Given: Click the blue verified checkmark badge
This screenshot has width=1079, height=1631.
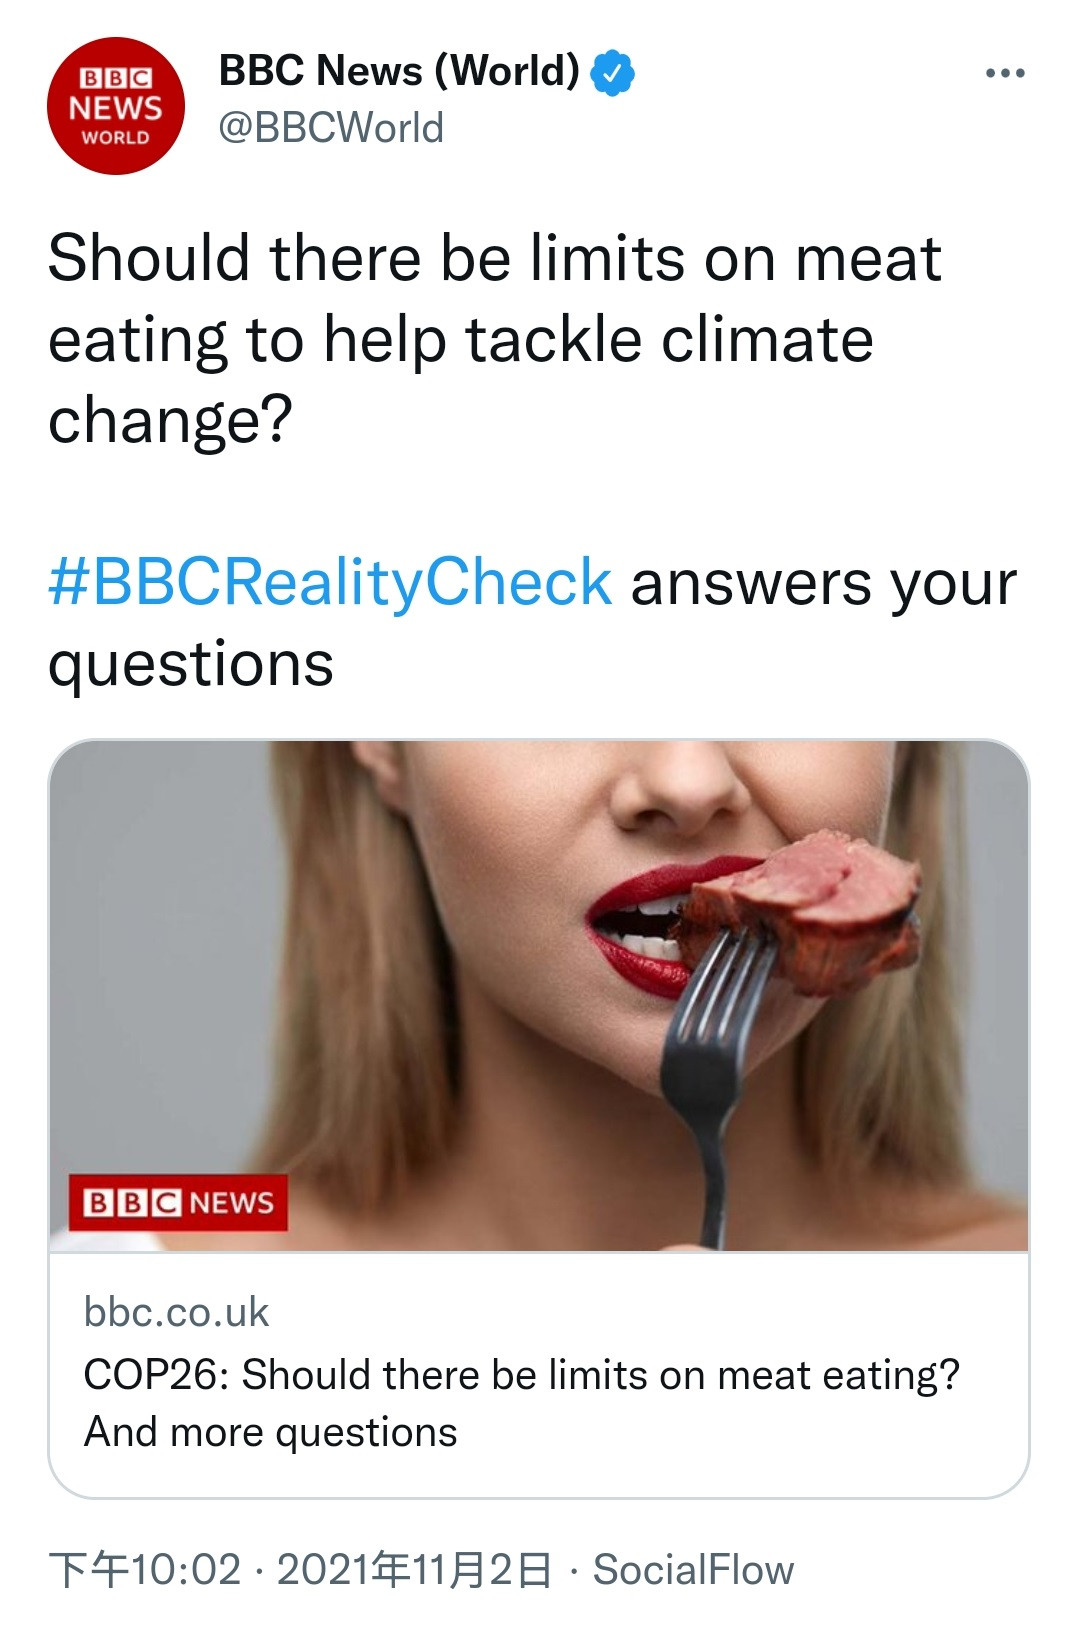Looking at the screenshot, I should 613,73.
